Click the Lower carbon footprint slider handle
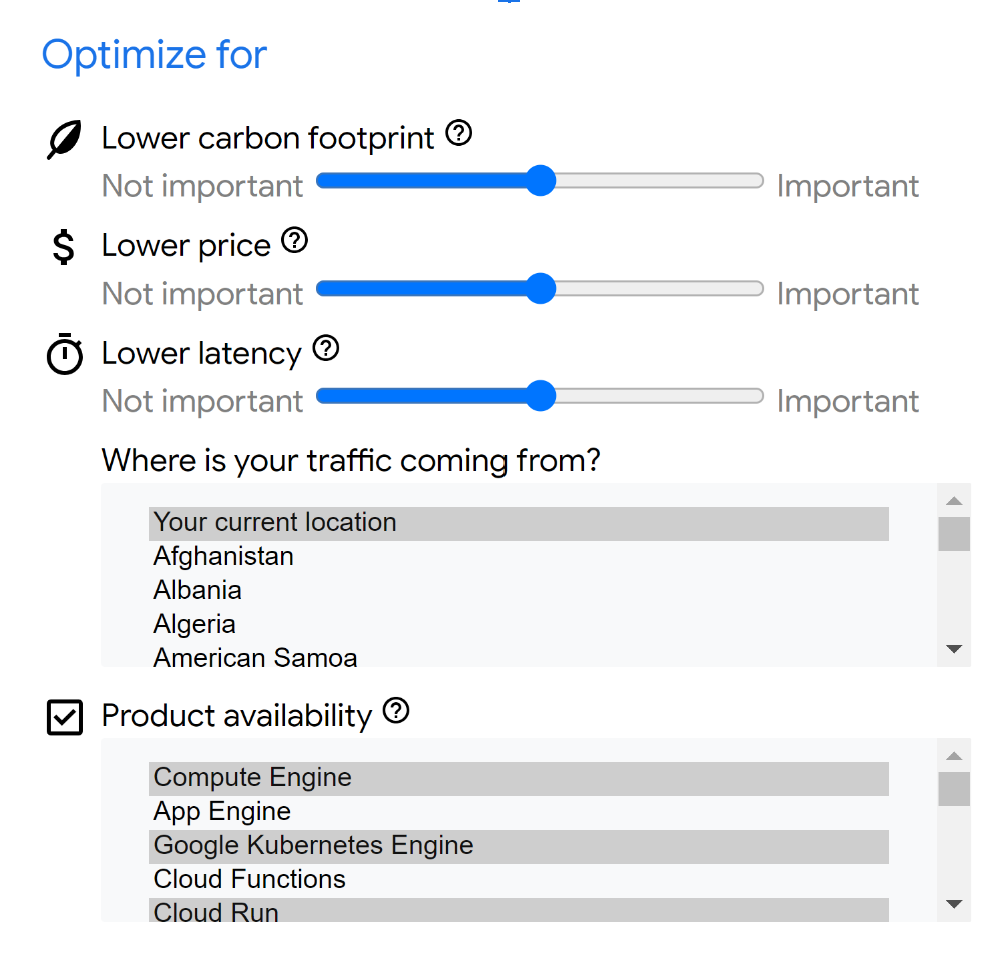The height and width of the screenshot is (972, 1005). pyautogui.click(x=541, y=181)
